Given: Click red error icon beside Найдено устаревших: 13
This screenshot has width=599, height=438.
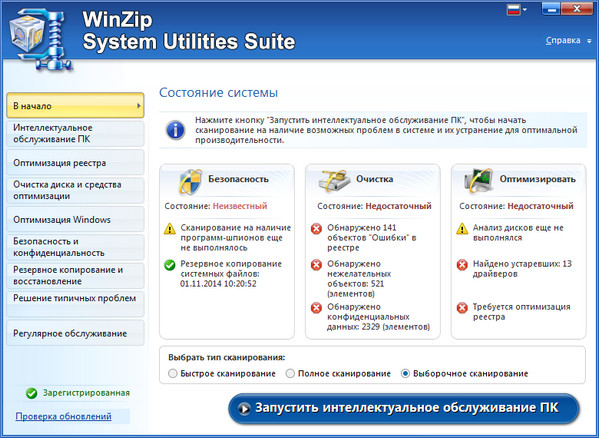Looking at the screenshot, I should click(x=462, y=265).
